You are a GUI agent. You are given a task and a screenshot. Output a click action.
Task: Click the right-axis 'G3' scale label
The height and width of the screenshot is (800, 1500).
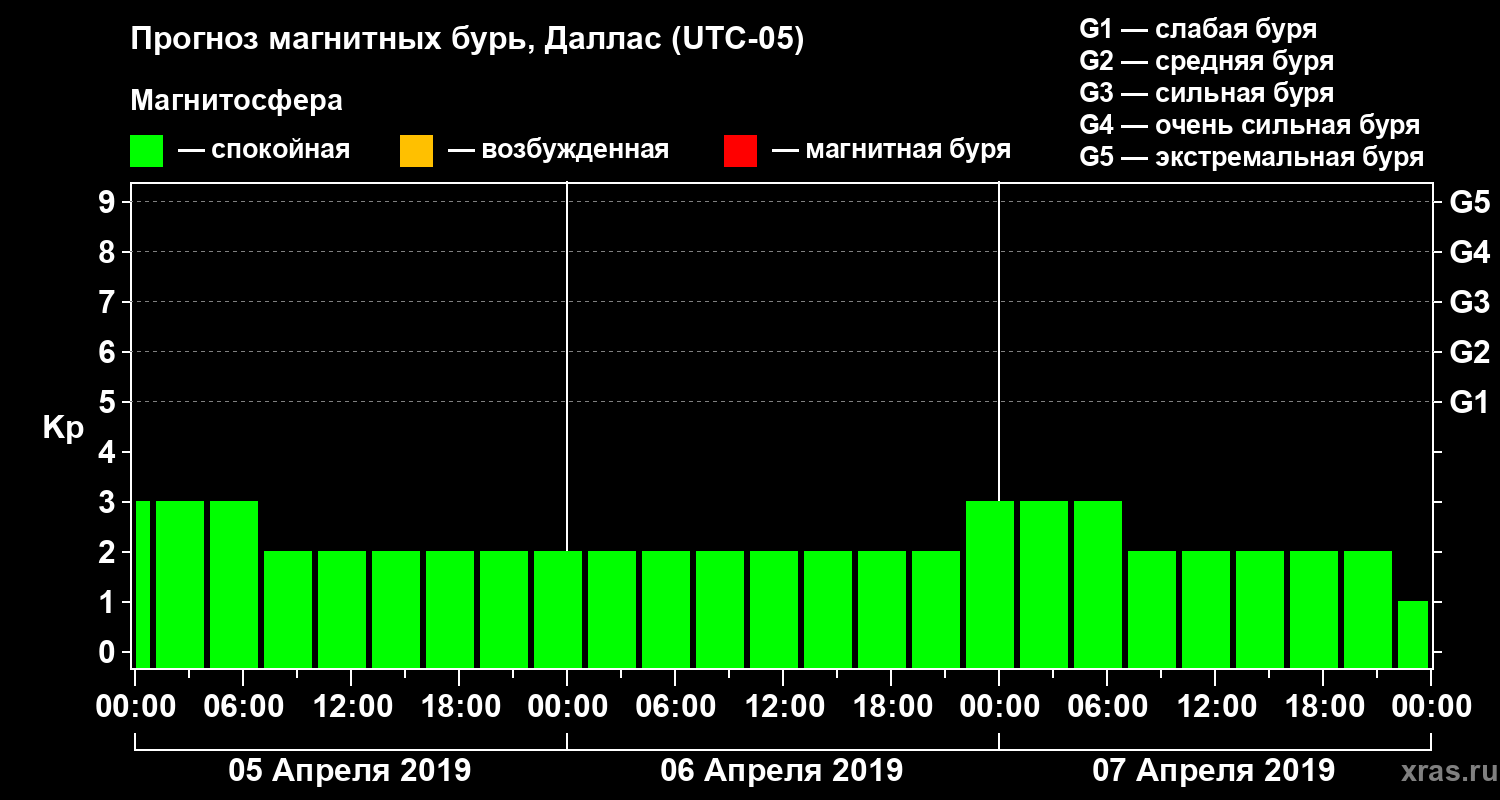point(1470,302)
